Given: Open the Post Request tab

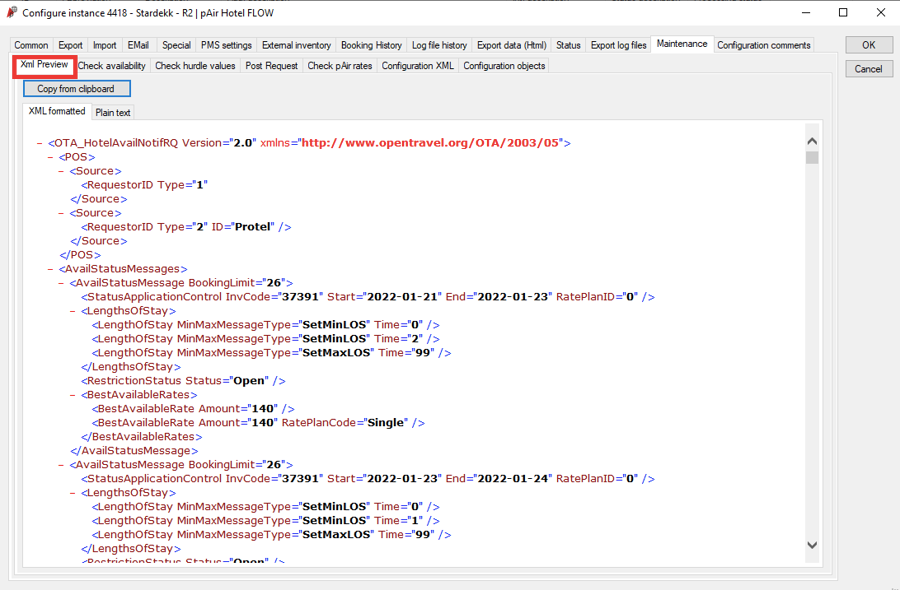Looking at the screenshot, I should point(272,66).
